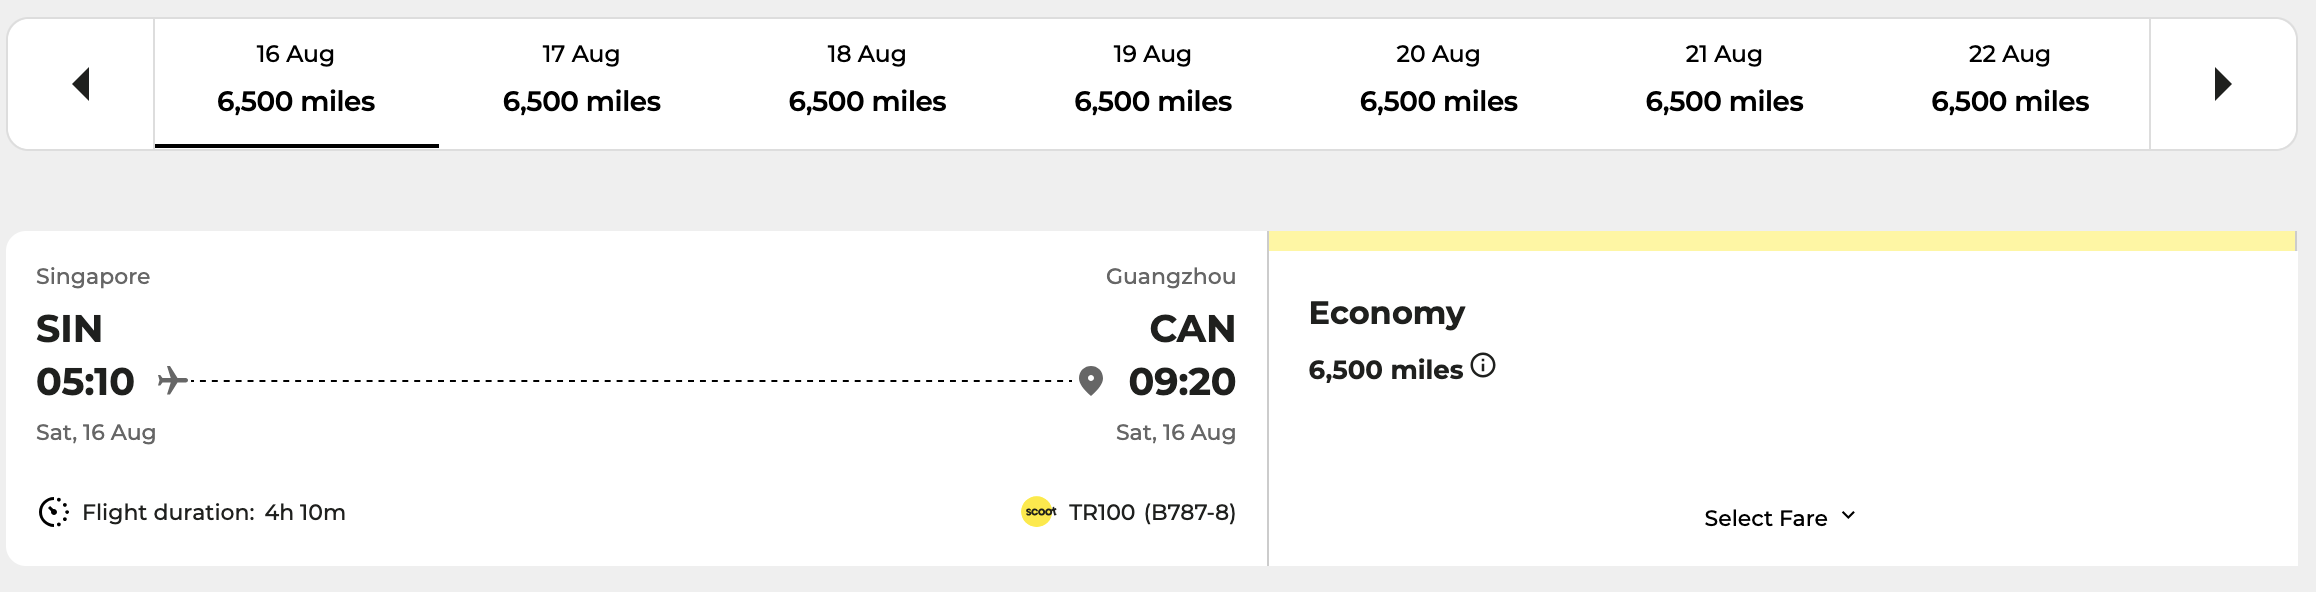
Task: Click the flight duration clock icon
Action: (x=54, y=512)
